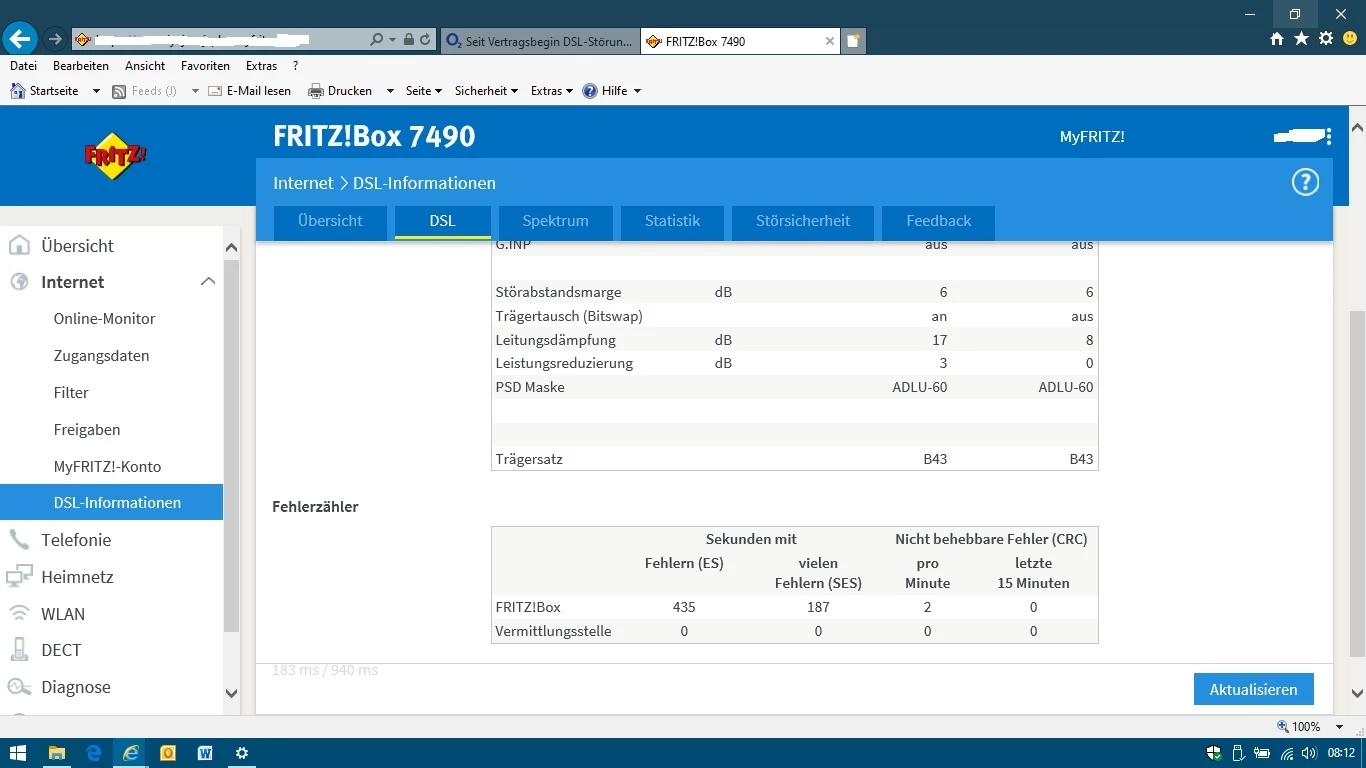Open File Explorer from the taskbar

(56, 753)
